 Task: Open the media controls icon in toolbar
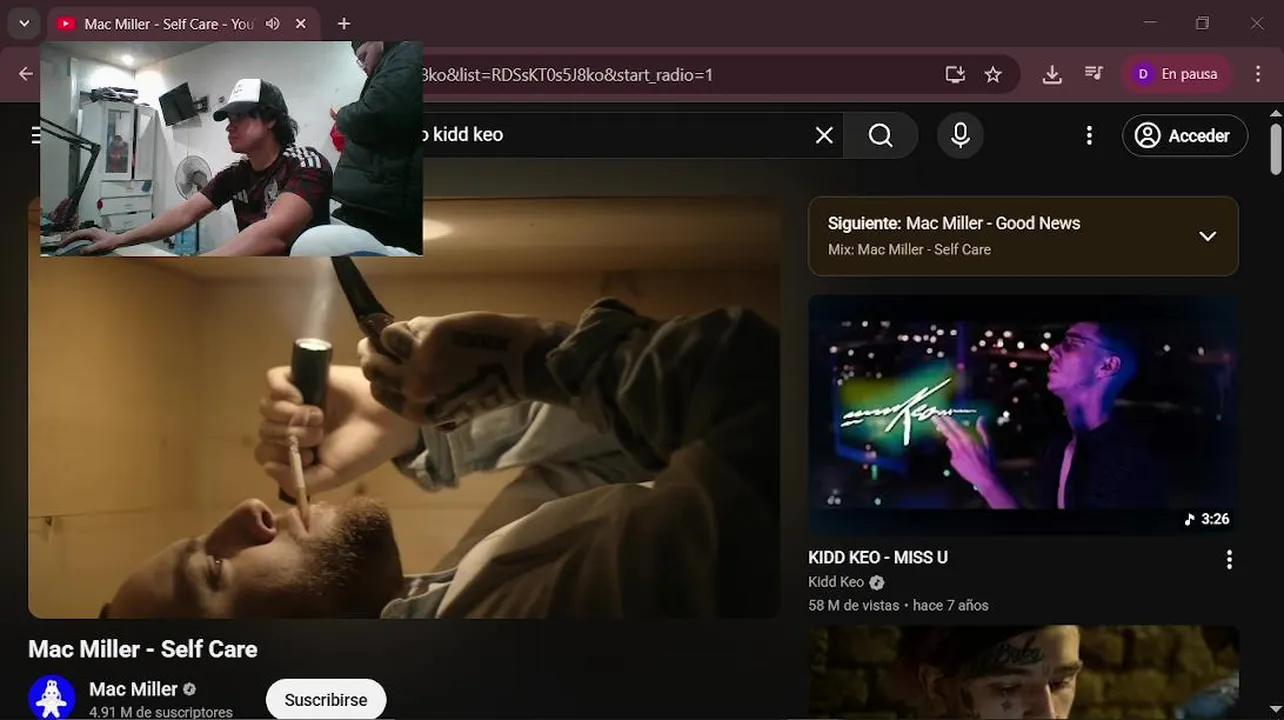[x=1094, y=74]
